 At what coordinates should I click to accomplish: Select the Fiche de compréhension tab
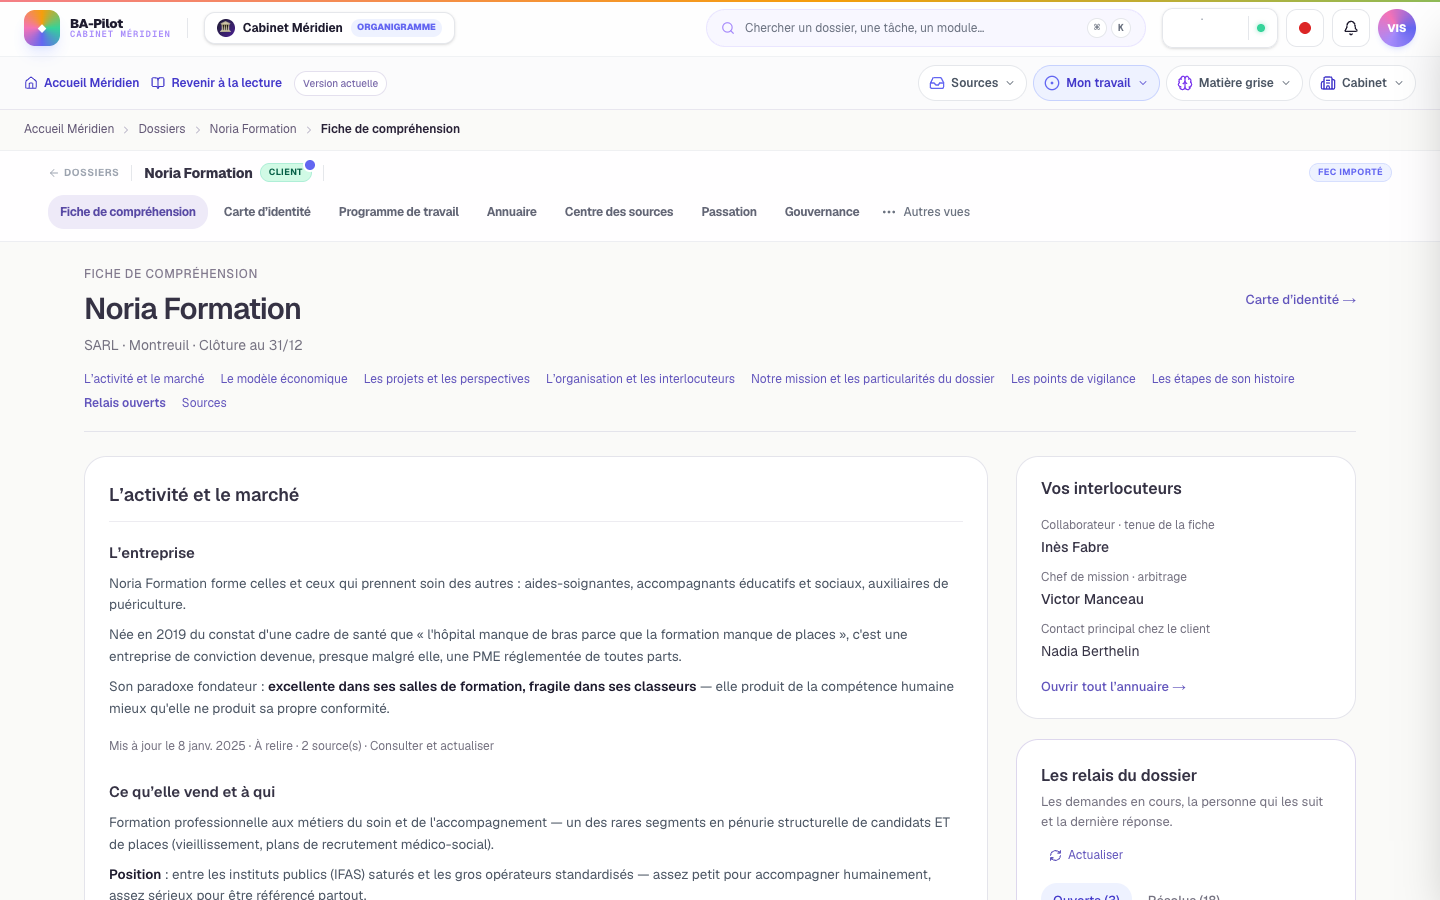click(128, 212)
